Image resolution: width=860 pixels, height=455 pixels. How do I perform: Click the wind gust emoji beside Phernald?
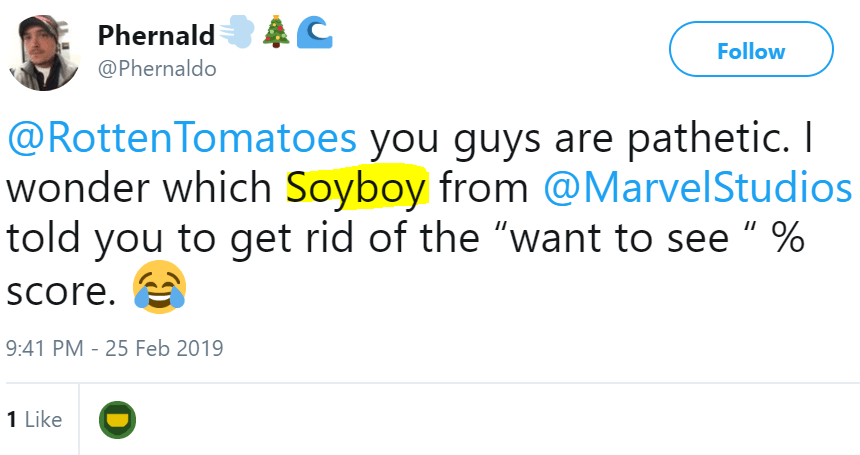pyautogui.click(x=236, y=35)
